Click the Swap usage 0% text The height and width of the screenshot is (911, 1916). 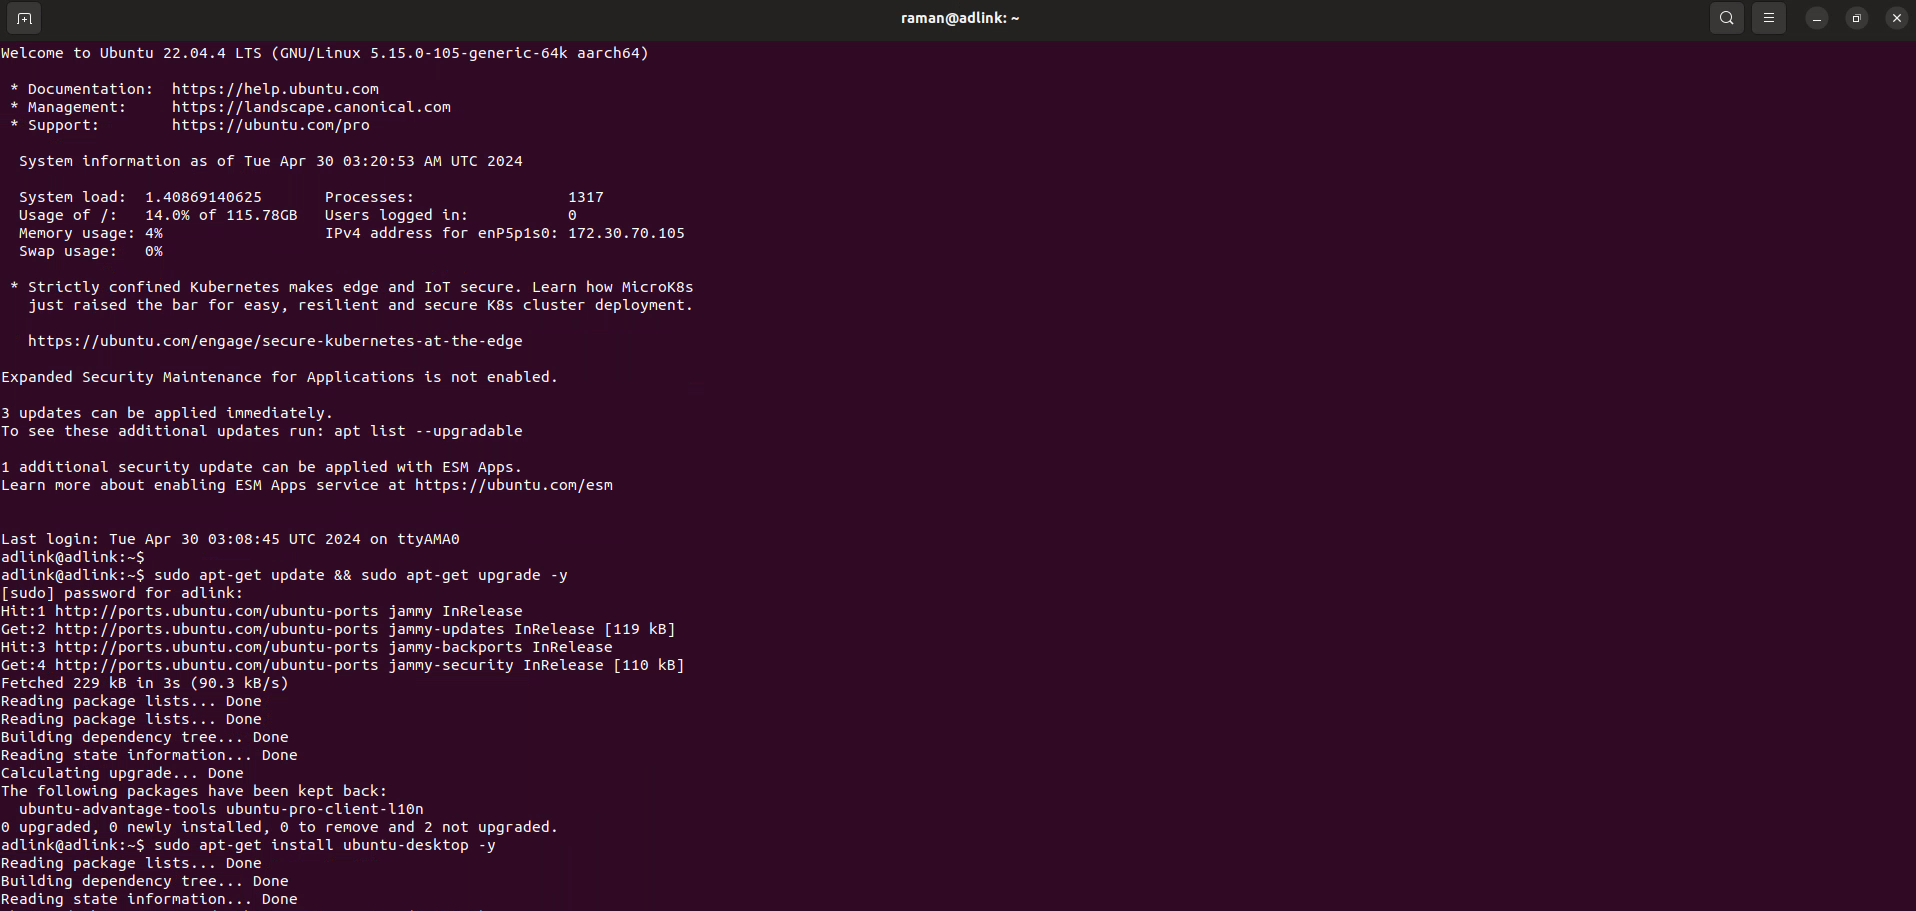coord(91,251)
